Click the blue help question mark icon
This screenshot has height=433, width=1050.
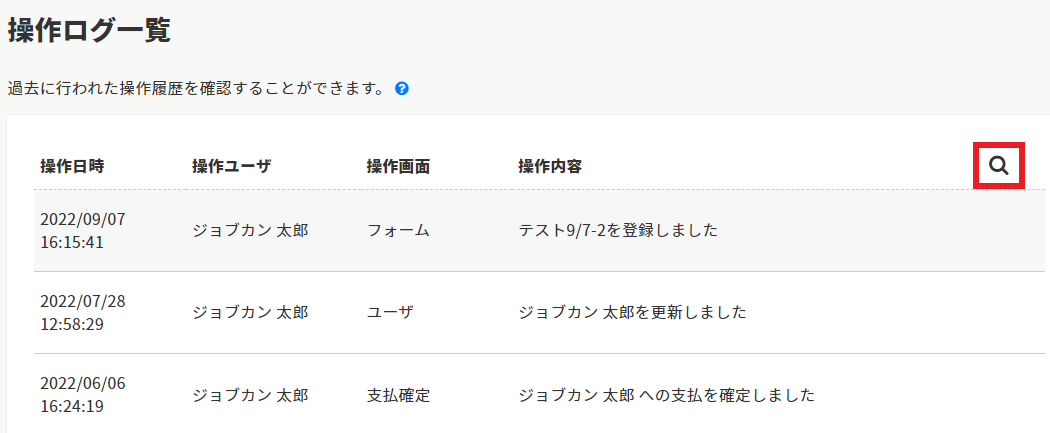tap(402, 88)
